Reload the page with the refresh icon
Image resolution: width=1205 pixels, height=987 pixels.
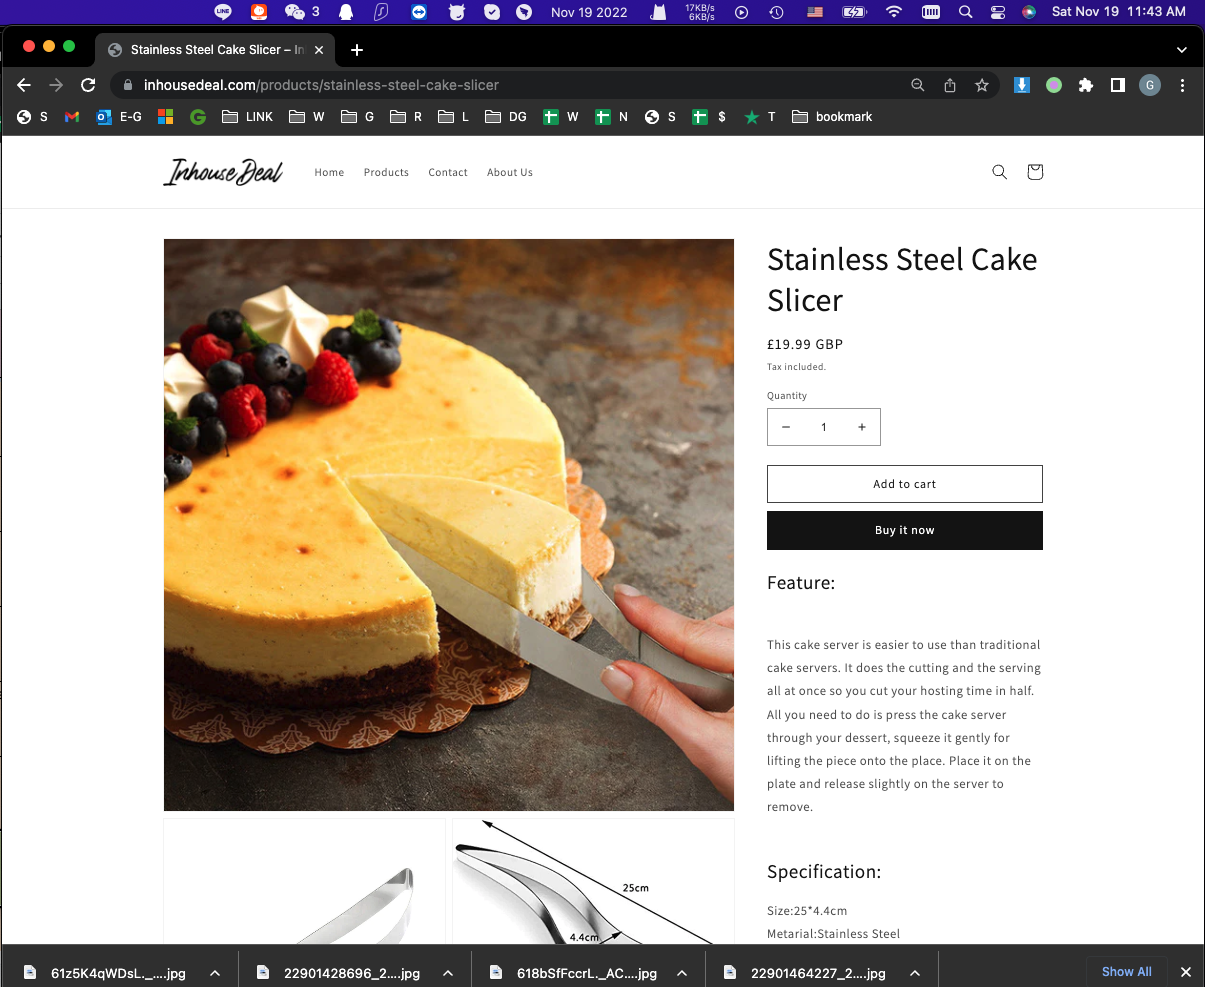(88, 85)
